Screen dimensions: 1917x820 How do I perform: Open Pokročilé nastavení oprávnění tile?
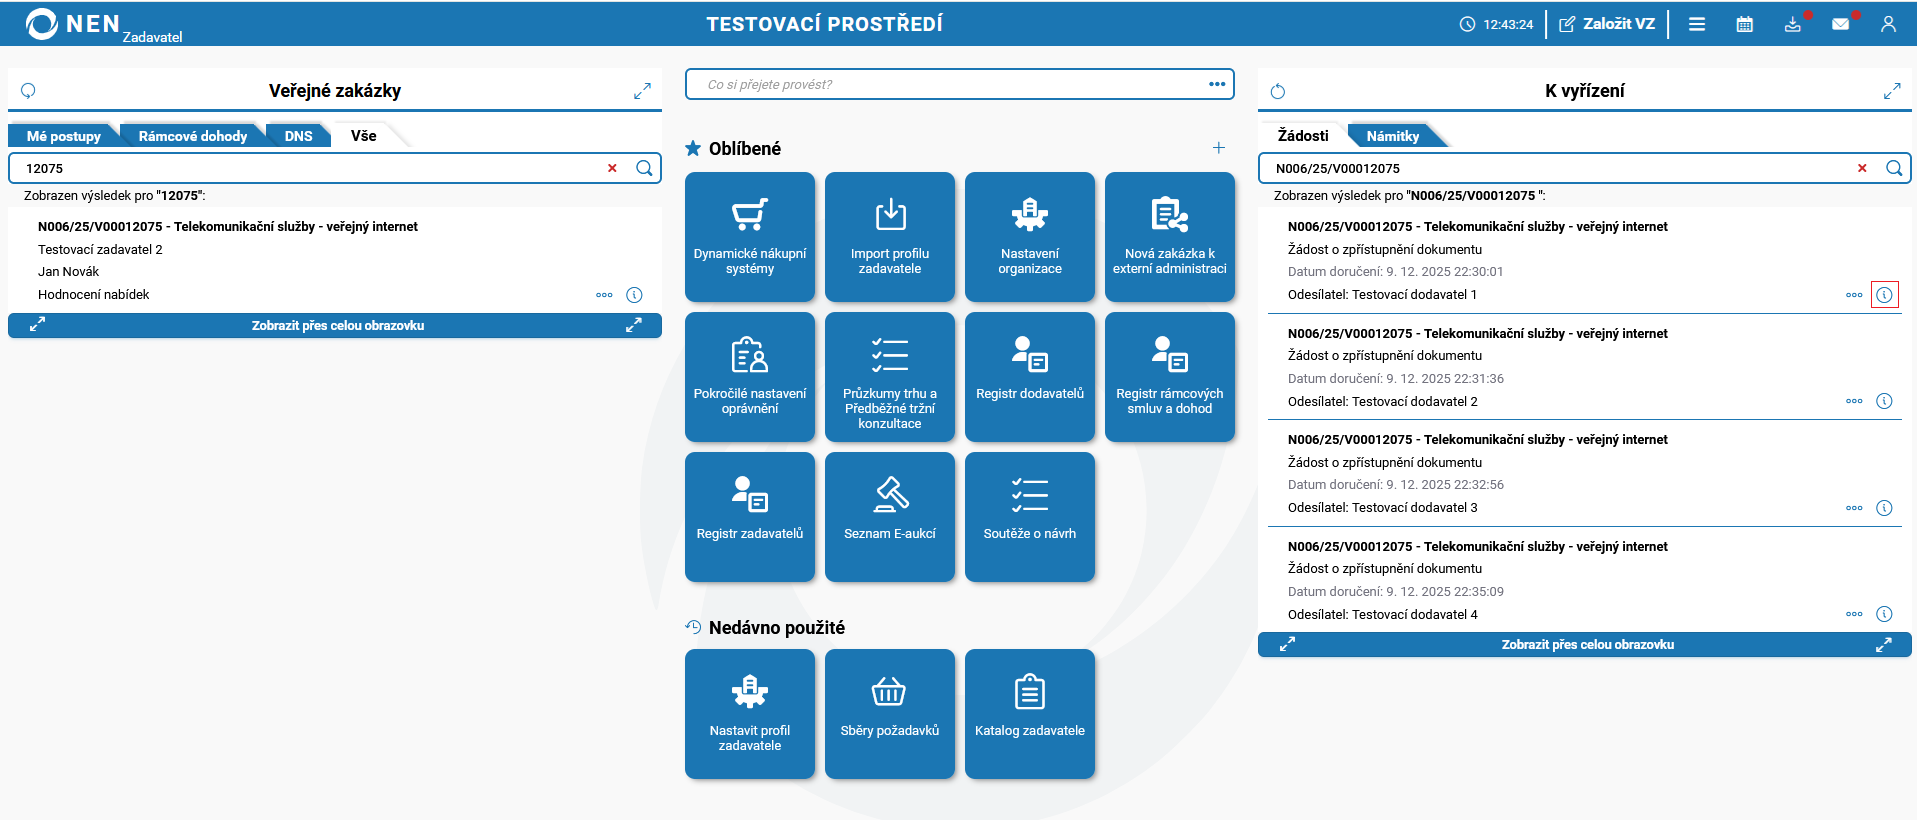750,377
